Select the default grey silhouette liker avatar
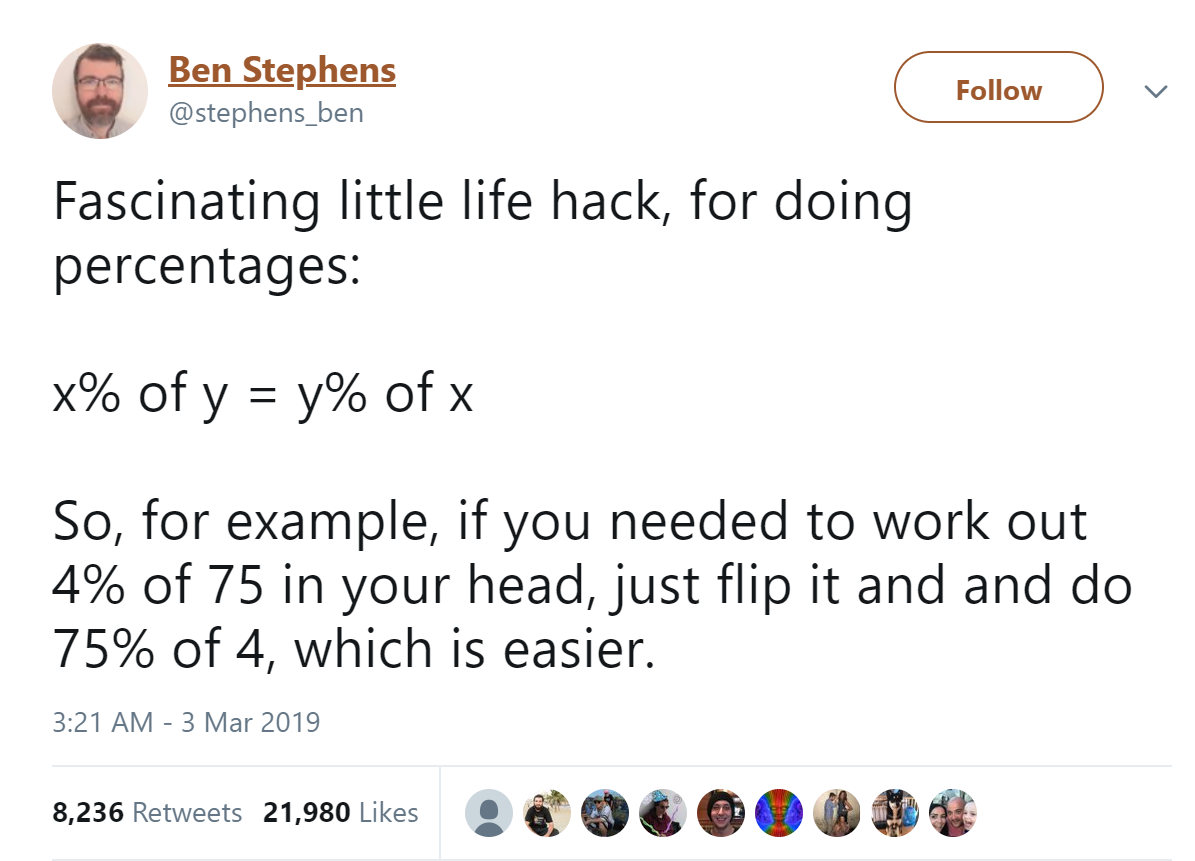Image resolution: width=1195 pixels, height=861 pixels. click(489, 813)
